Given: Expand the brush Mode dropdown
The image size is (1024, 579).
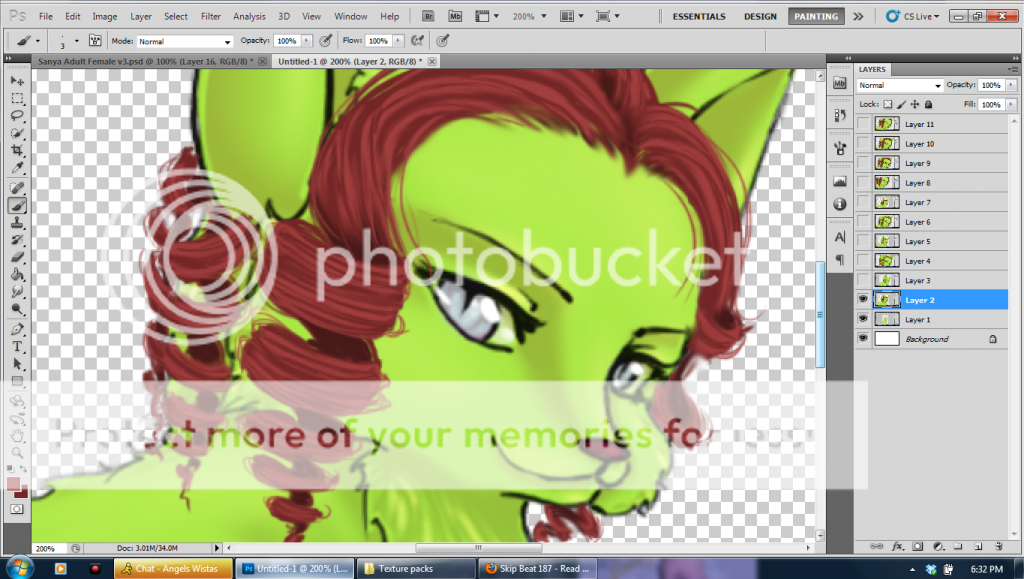Looking at the screenshot, I should click(x=185, y=41).
